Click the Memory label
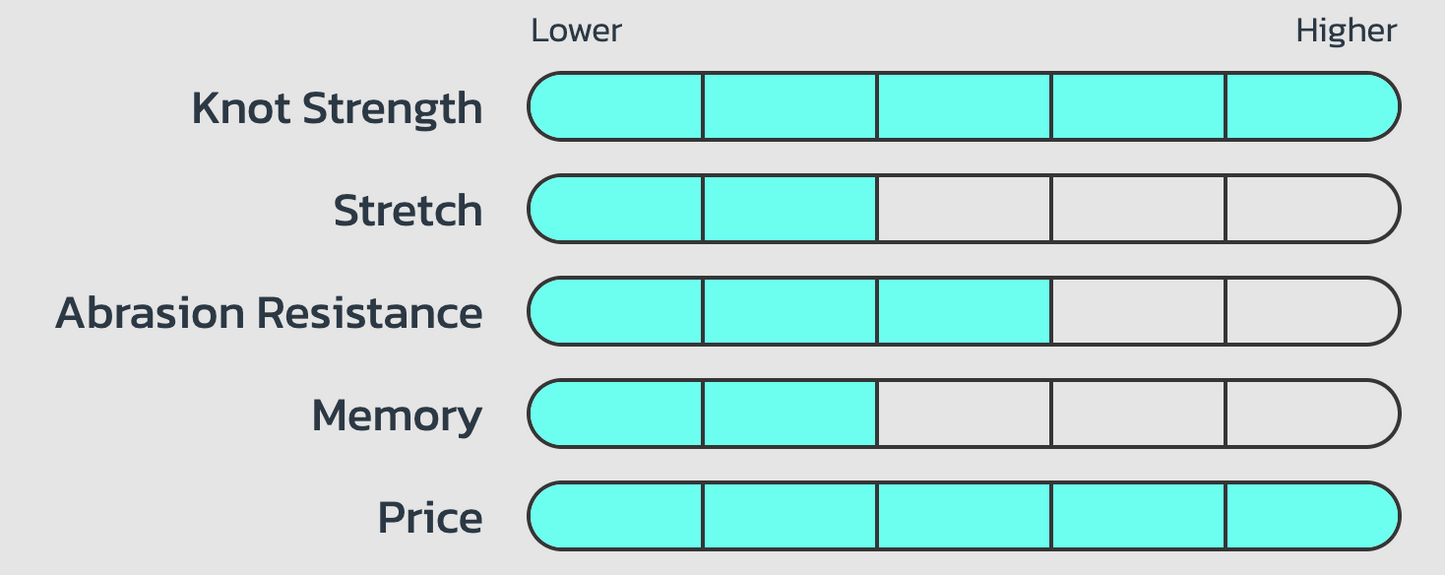This screenshot has width=1445, height=575. 397,416
